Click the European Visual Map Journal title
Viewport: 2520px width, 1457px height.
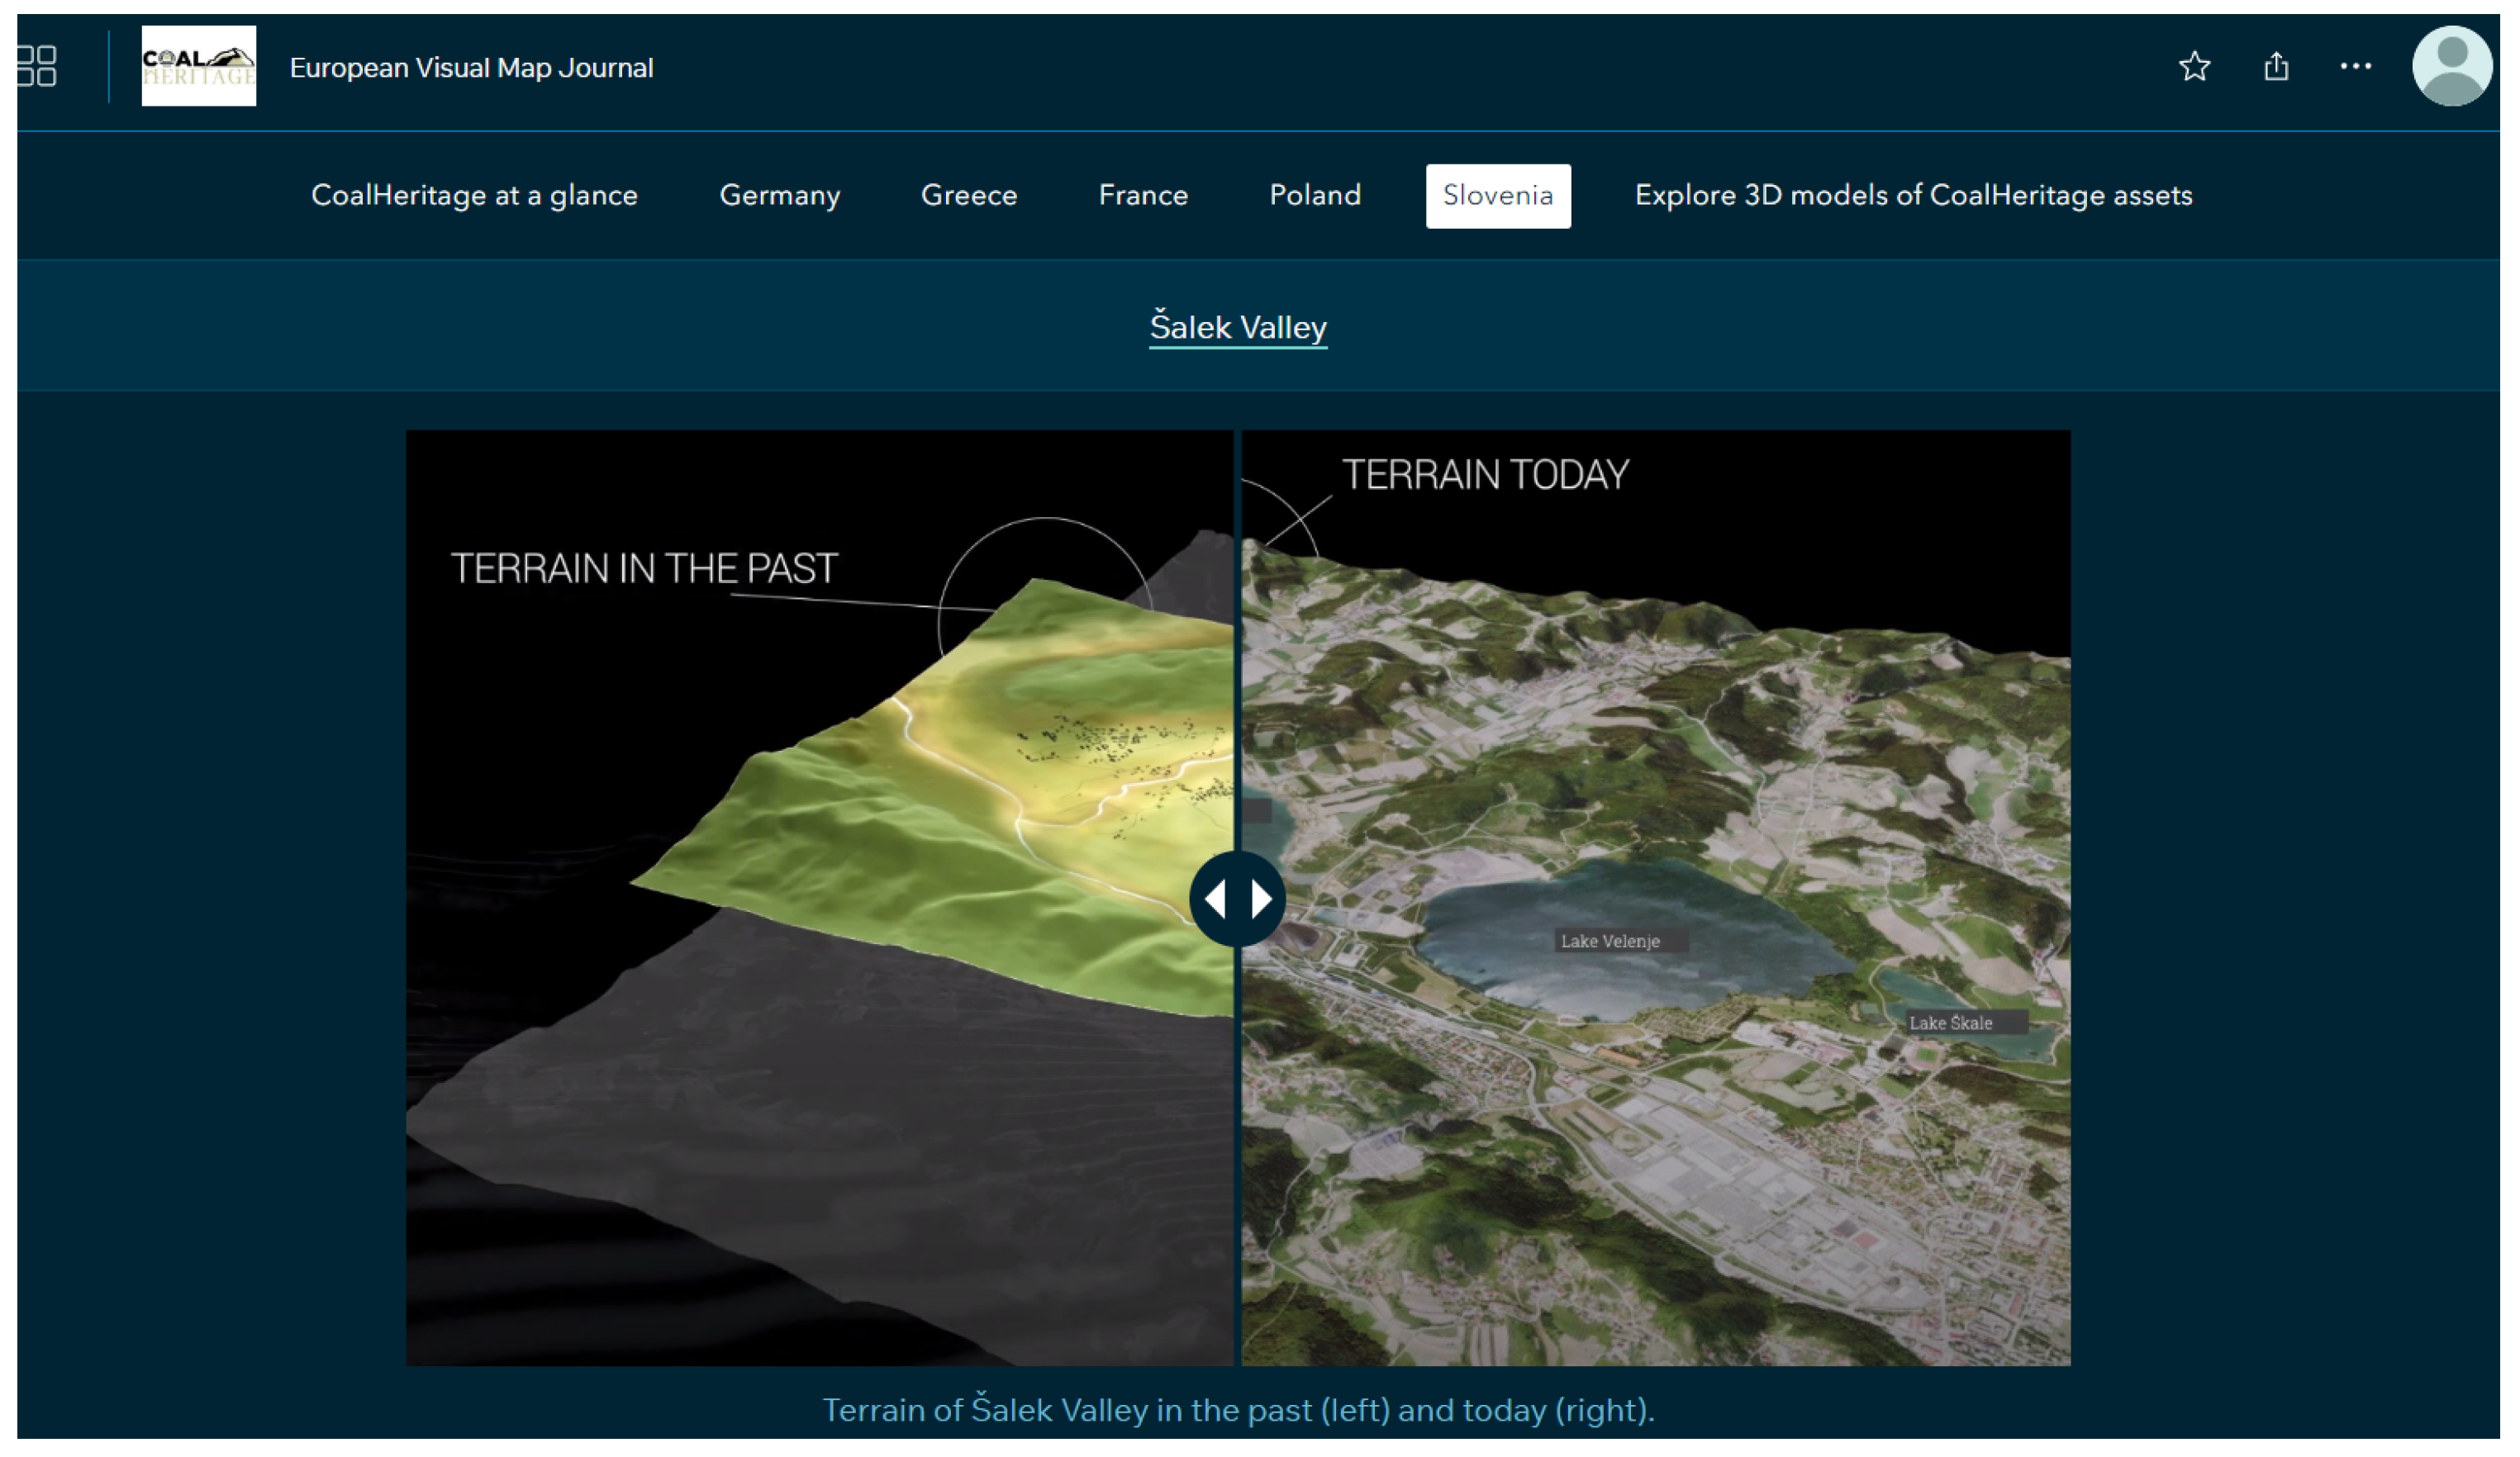point(471,67)
